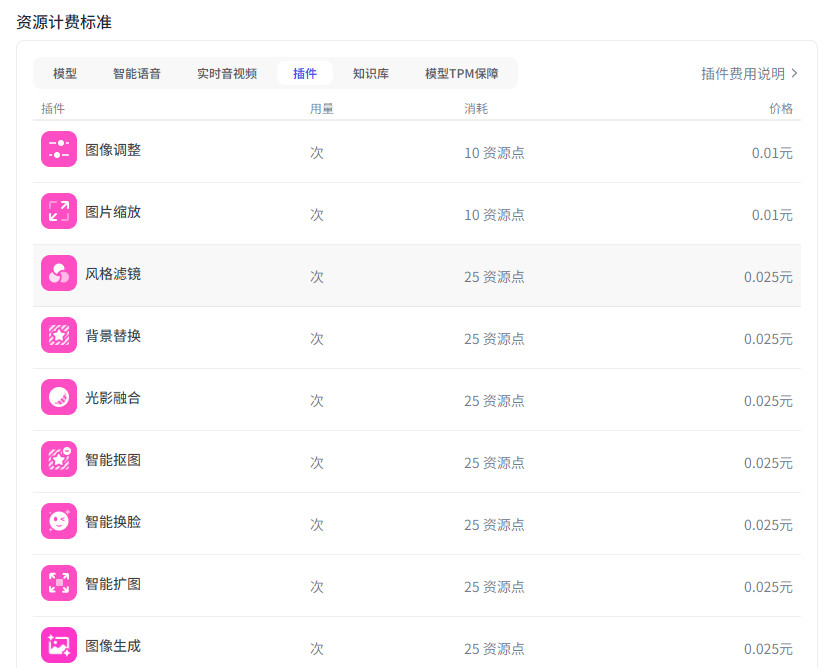Click the 图片缩放 plugin name
The height and width of the screenshot is (668, 832).
113,212
